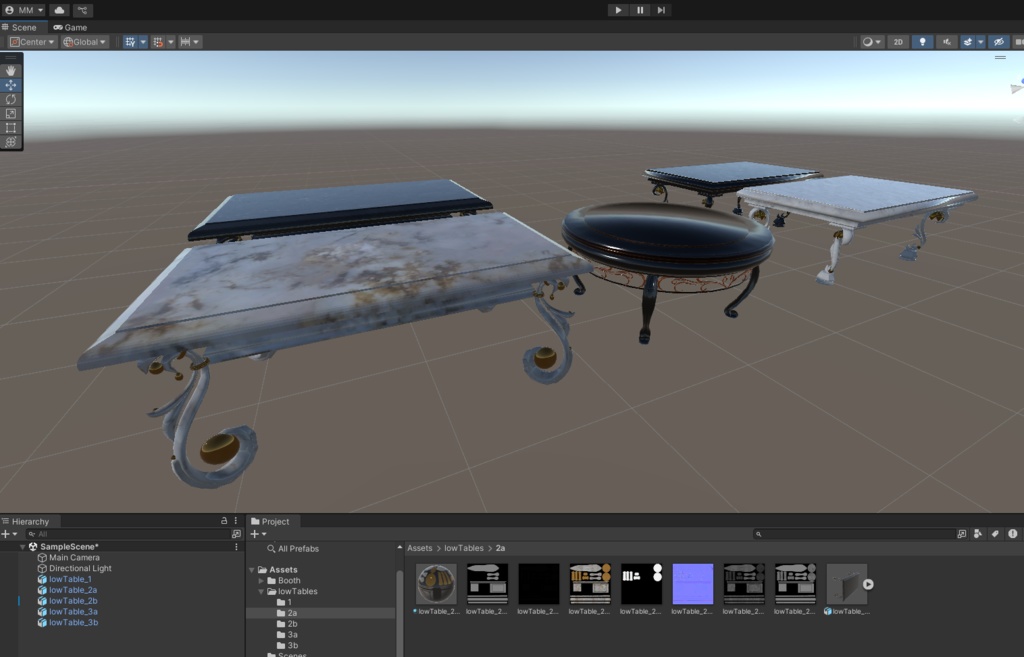This screenshot has width=1024, height=657.
Task: Toggle grid snapping icon
Action: tap(131, 42)
